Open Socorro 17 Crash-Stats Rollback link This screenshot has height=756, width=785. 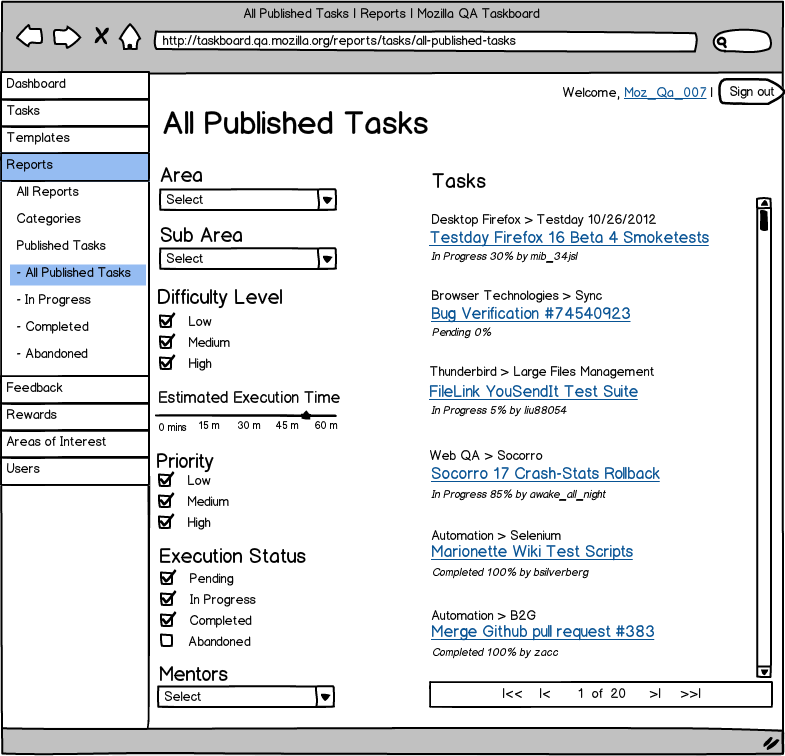pos(545,474)
